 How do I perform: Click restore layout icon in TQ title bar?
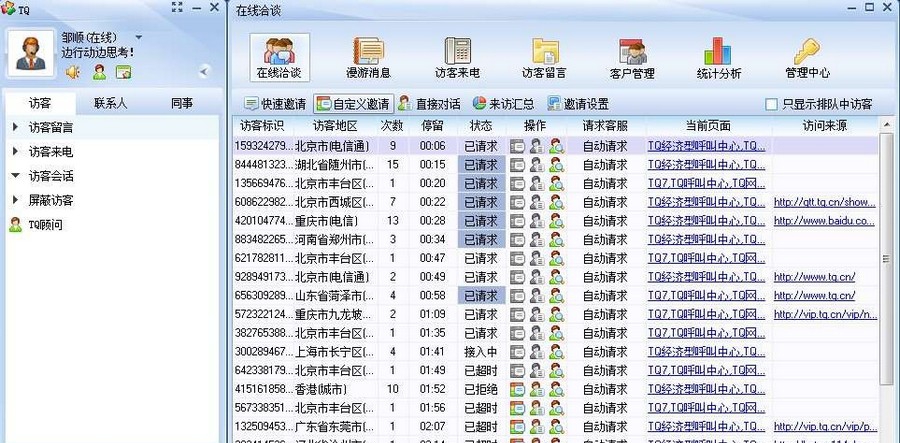(177, 7)
